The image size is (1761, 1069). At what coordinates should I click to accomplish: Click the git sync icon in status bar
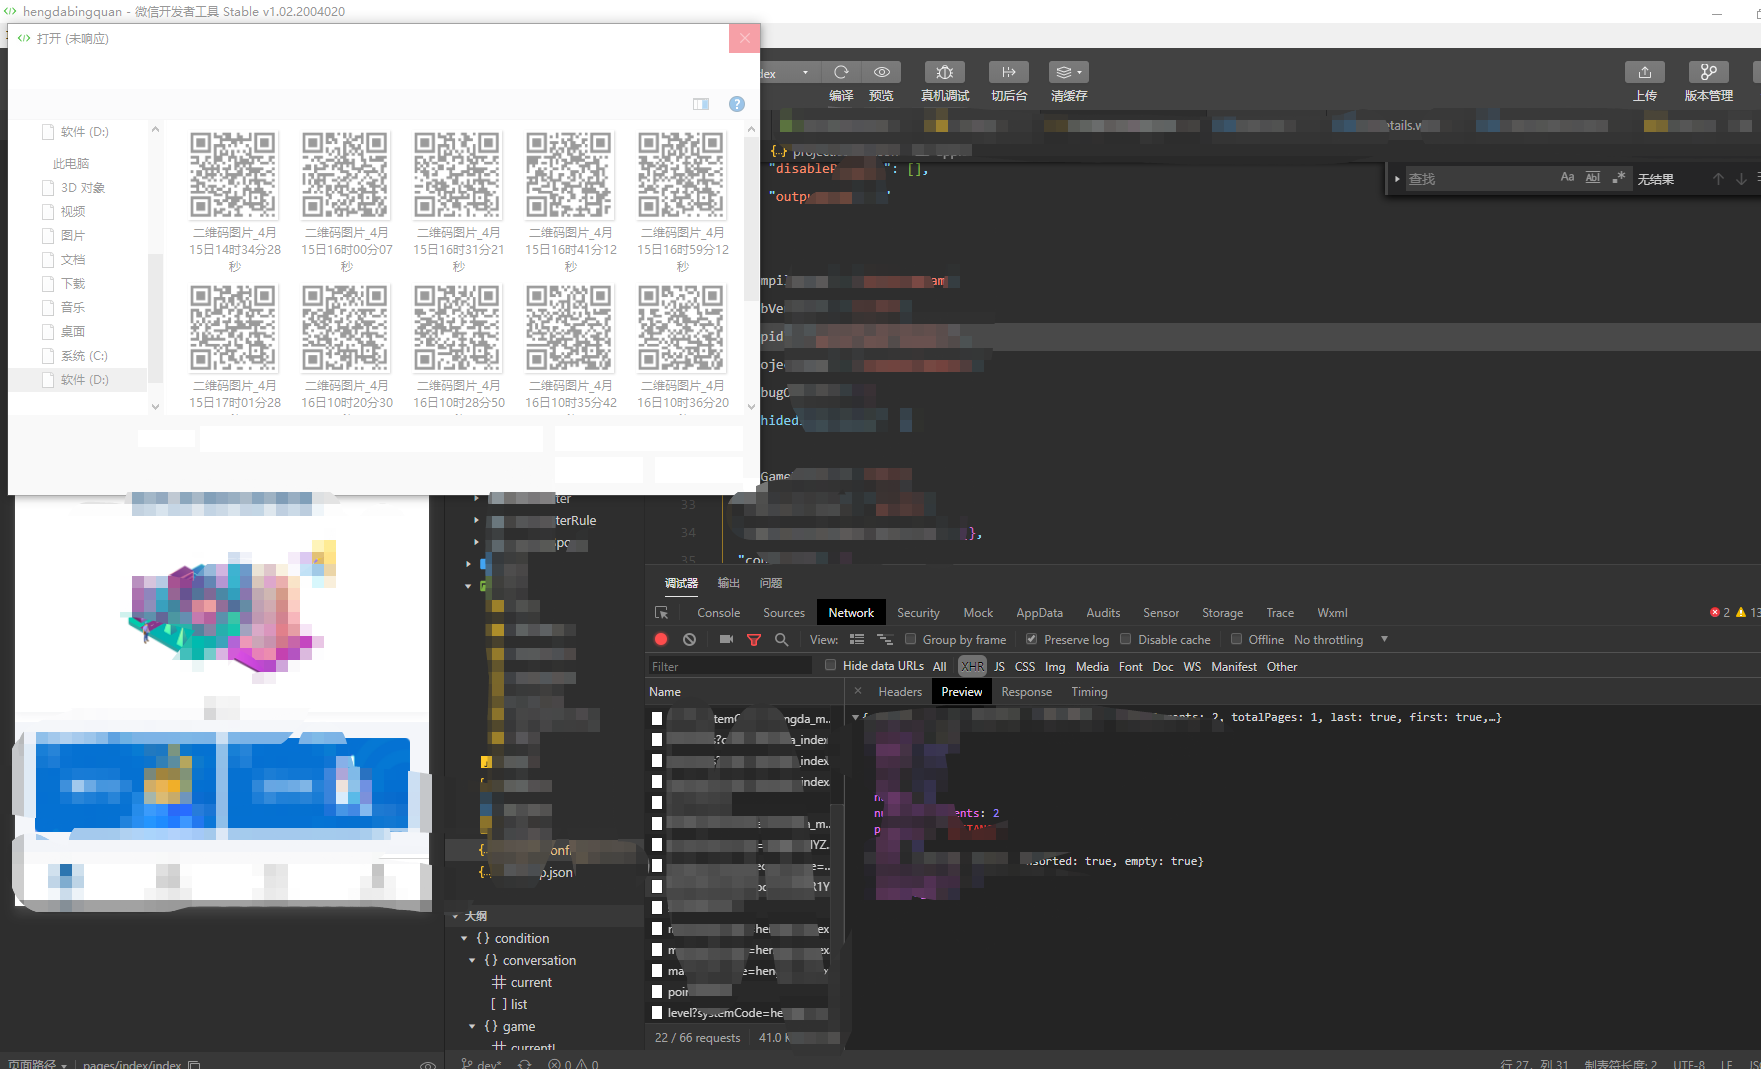(x=524, y=1064)
